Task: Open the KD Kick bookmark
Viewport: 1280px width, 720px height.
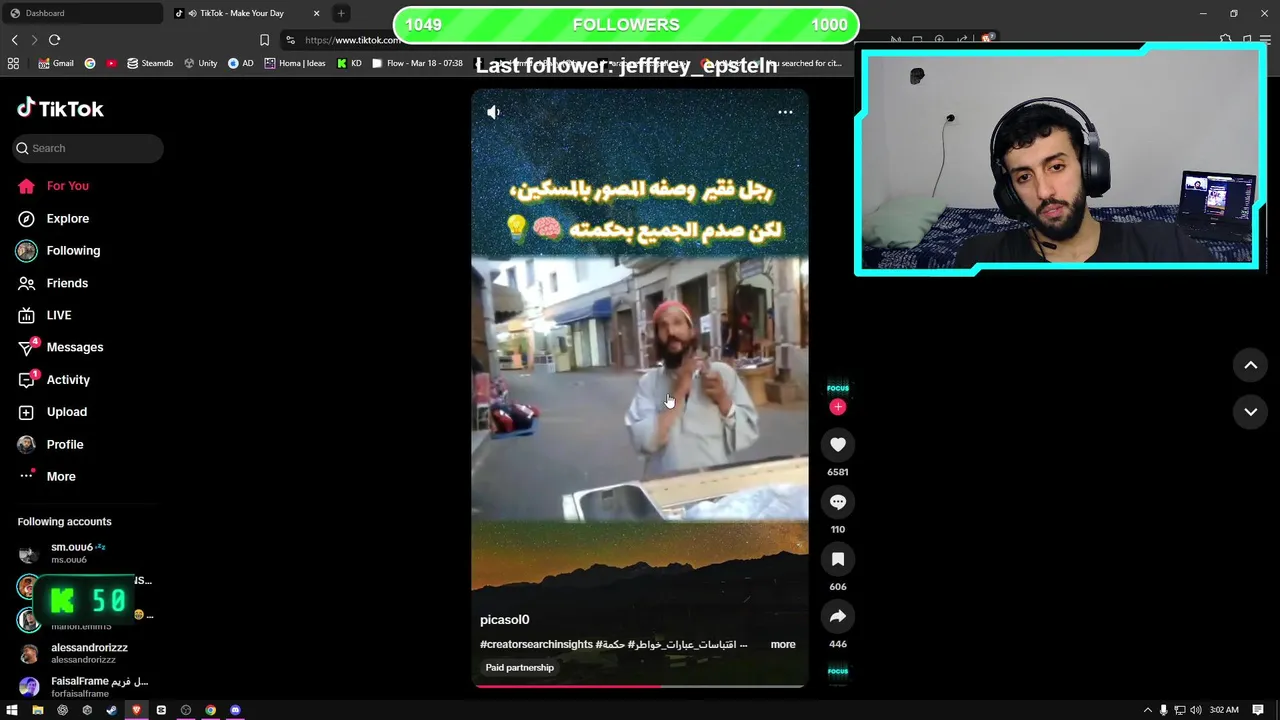Action: tap(349, 63)
